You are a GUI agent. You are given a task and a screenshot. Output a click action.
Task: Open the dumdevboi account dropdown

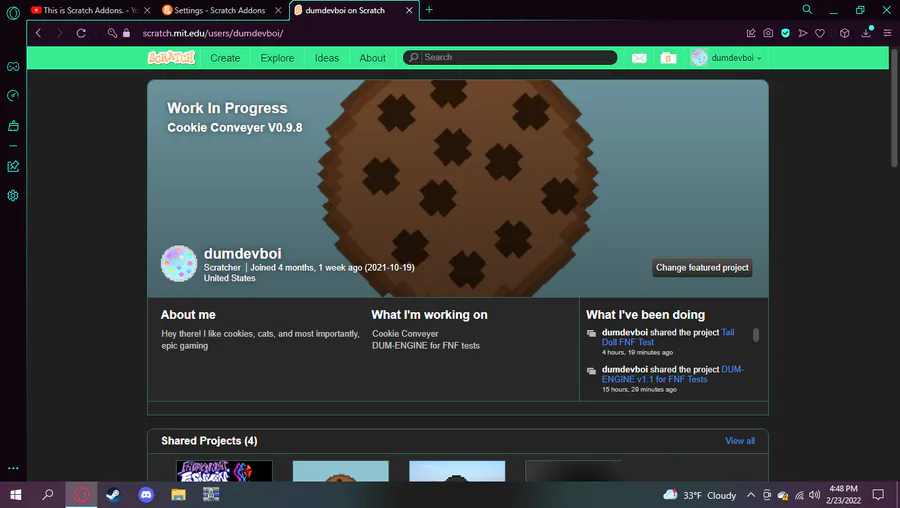(x=727, y=58)
